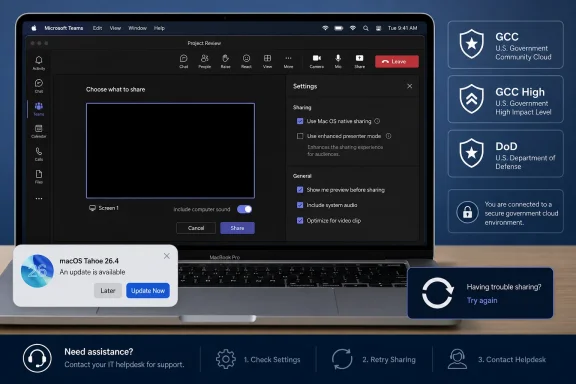This screenshot has height=384, width=576.
Task: Show the People panel in meeting
Action: [205, 61]
